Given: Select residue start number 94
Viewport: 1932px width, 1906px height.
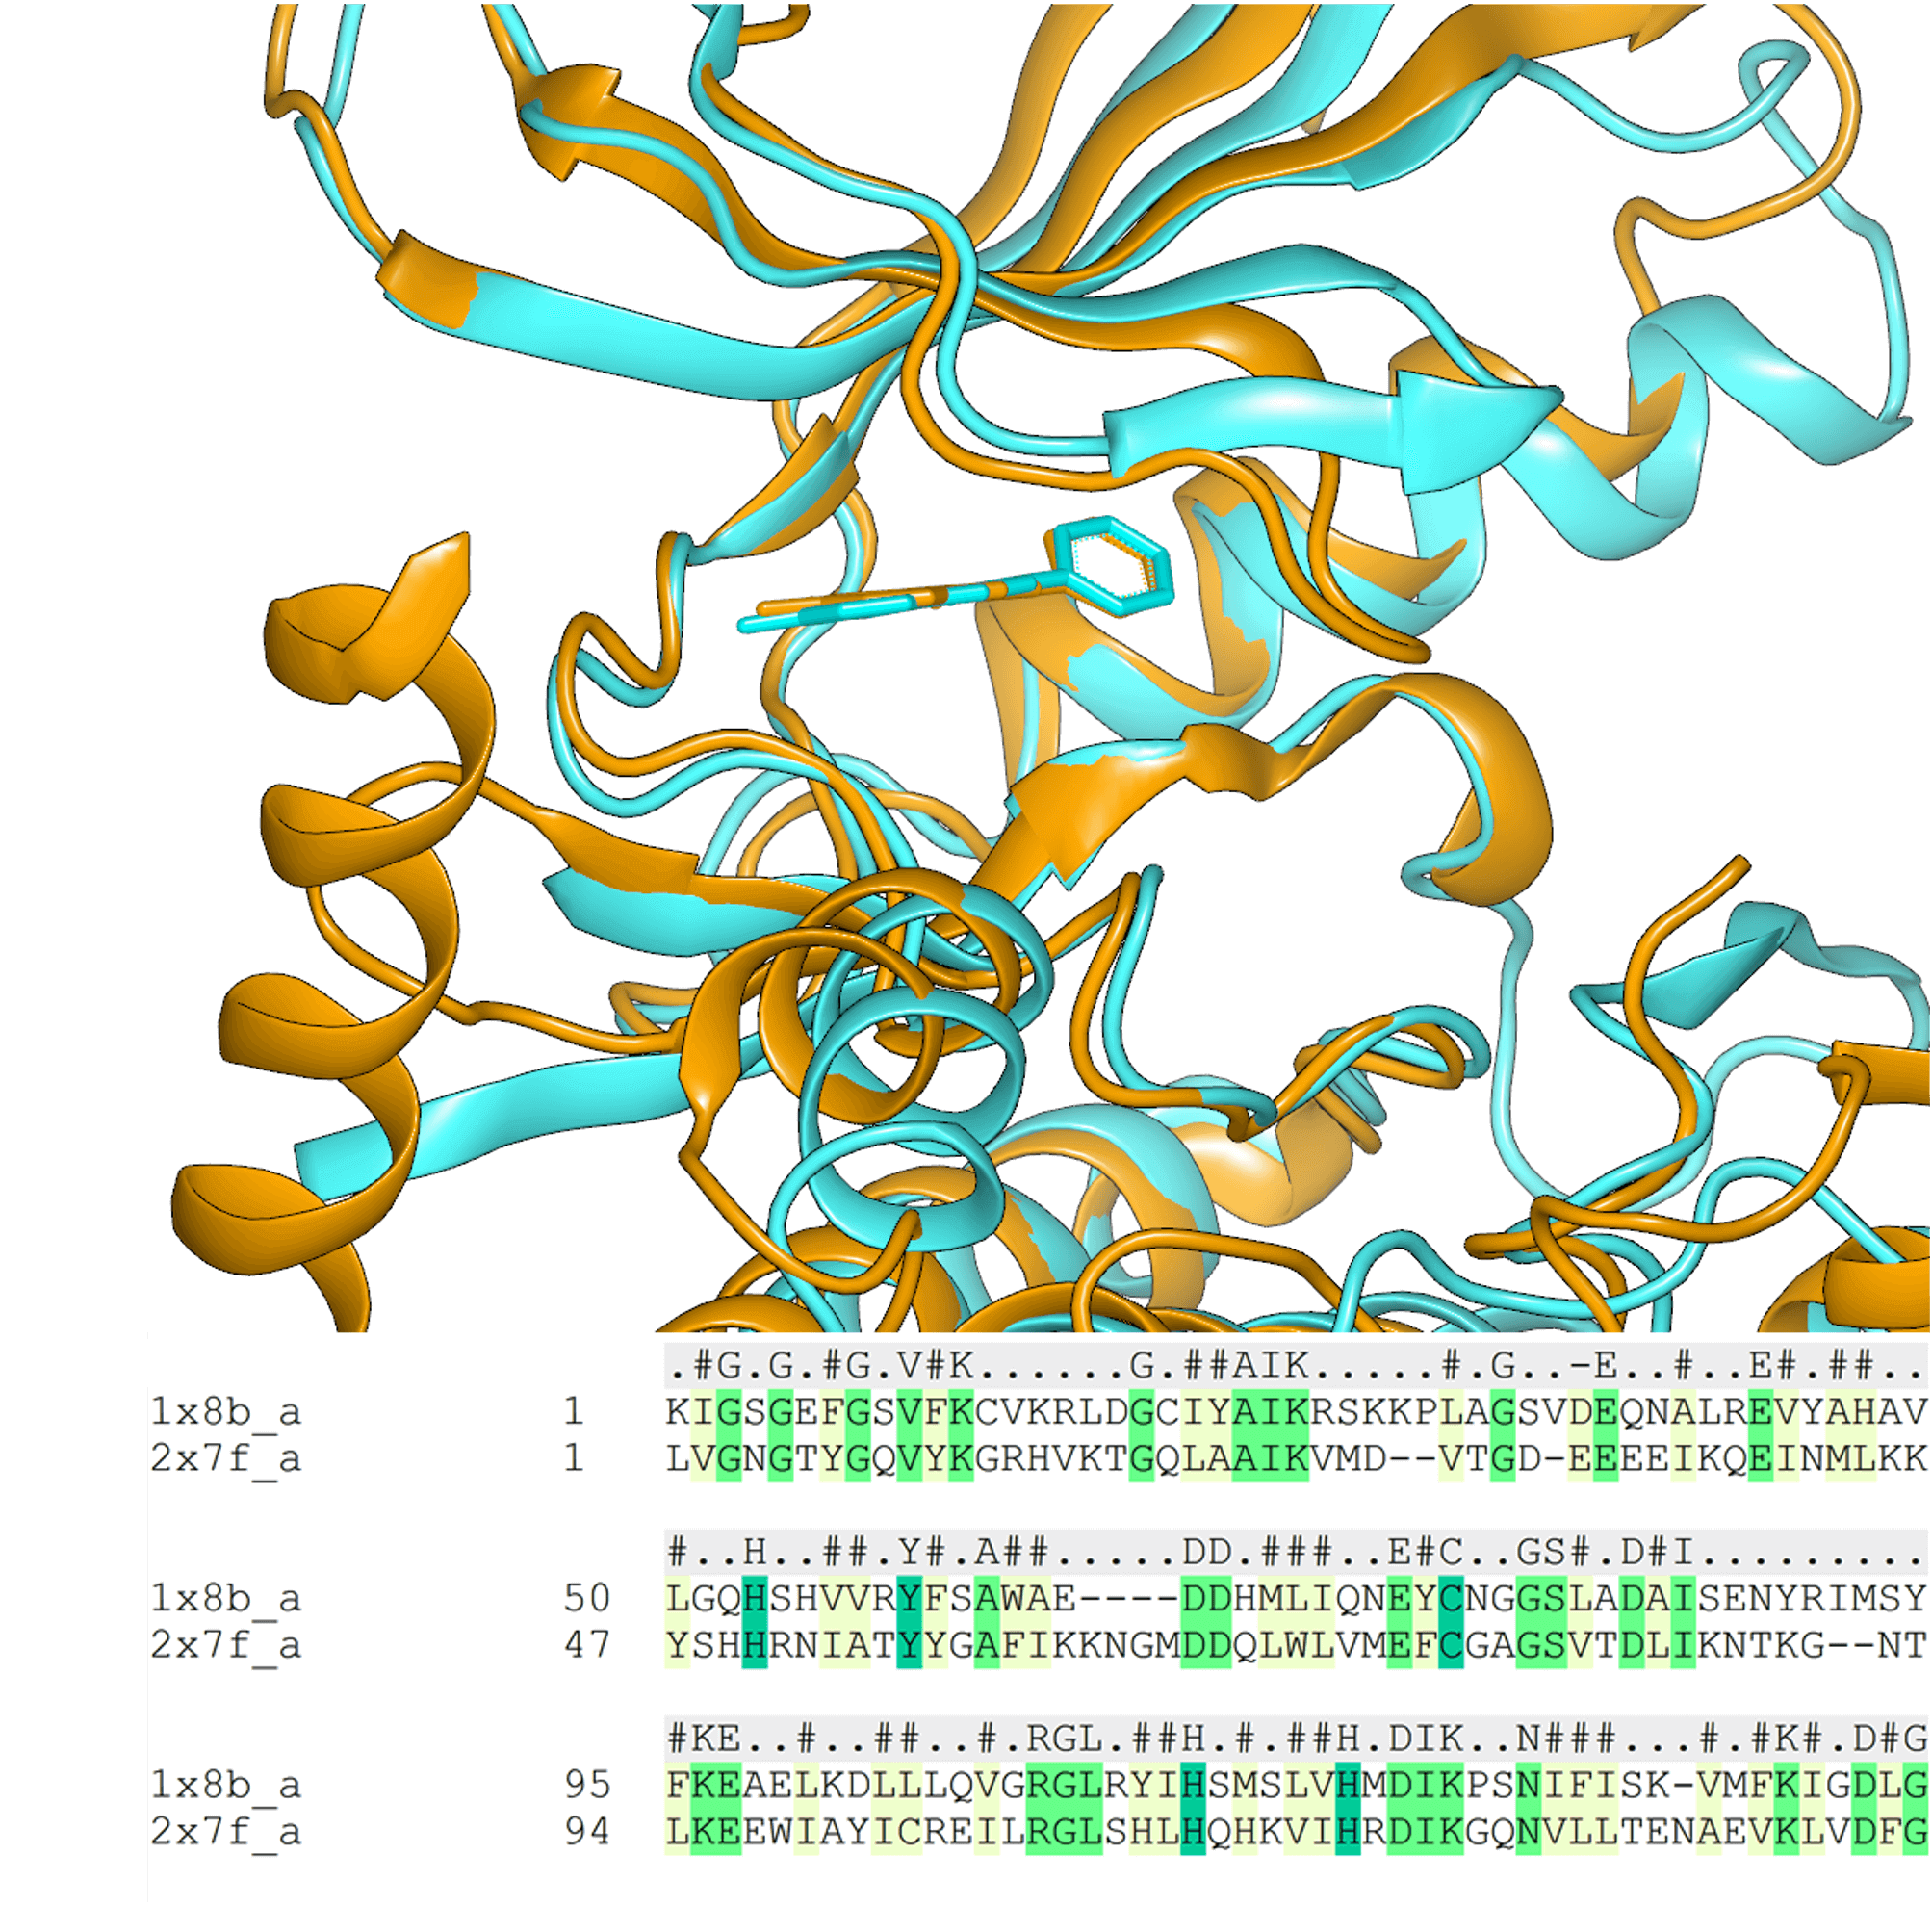Looking at the screenshot, I should 586,1831.
